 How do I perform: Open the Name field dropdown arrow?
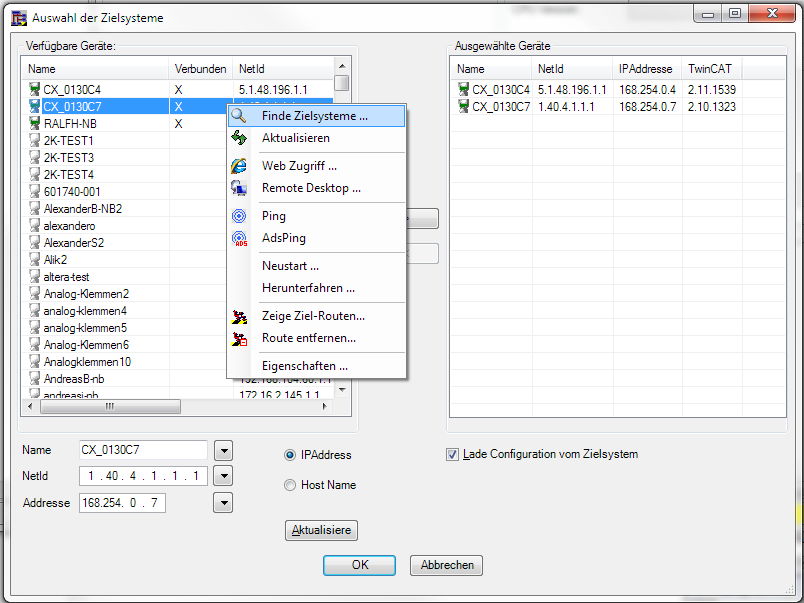point(223,451)
